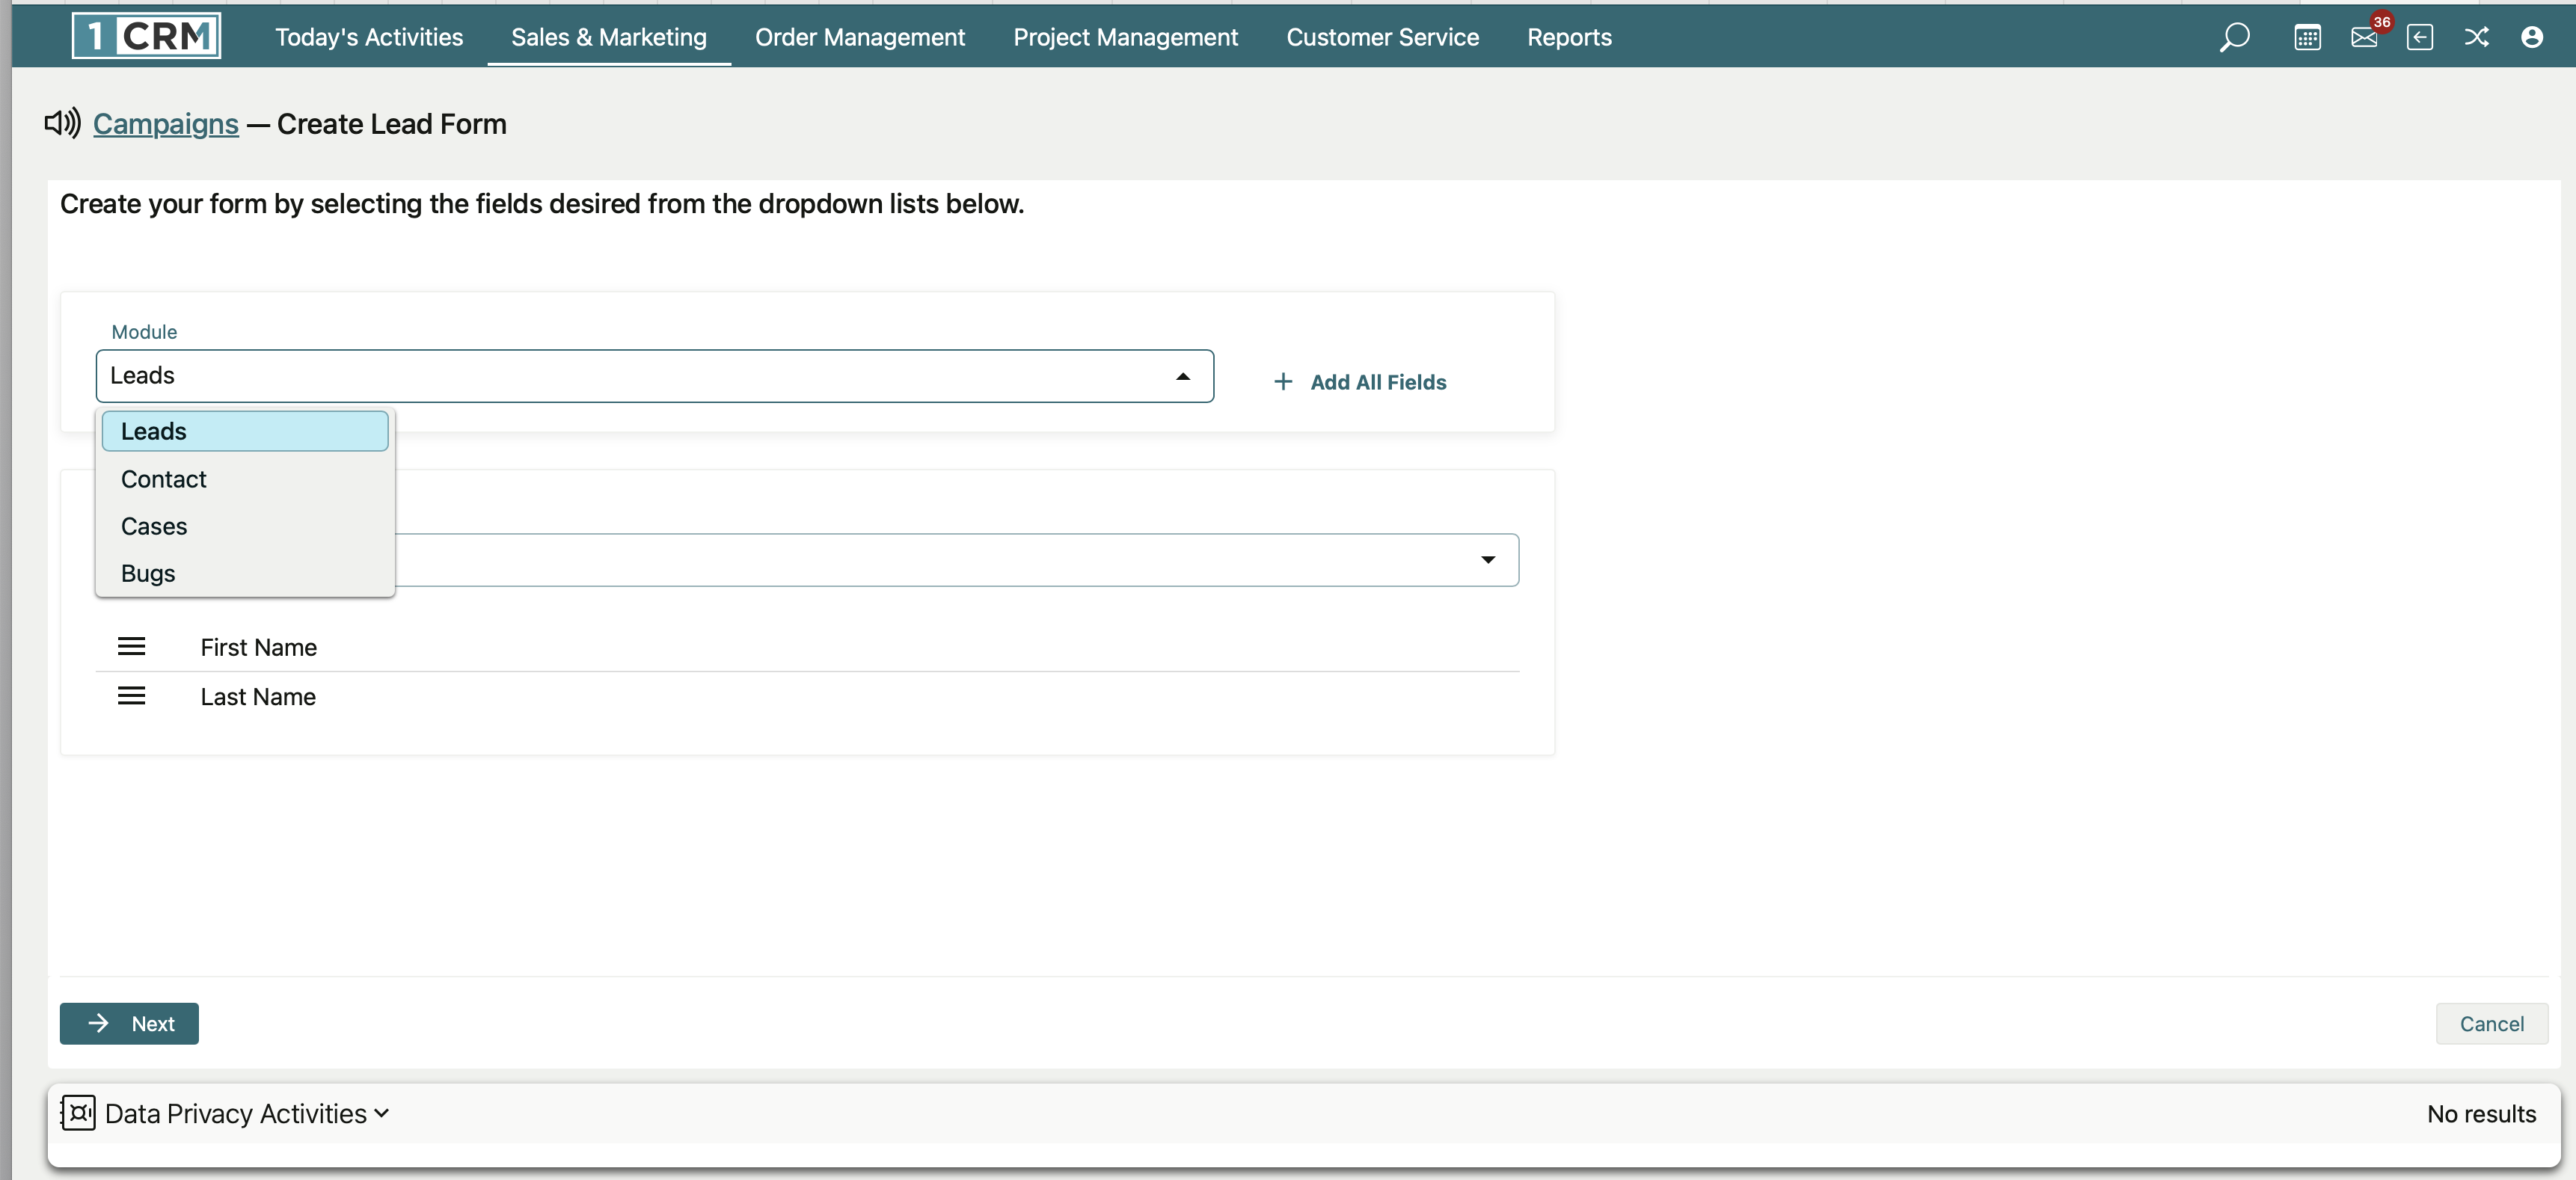2576x1180 pixels.
Task: Click the mail notification badge 36
Action: (x=2382, y=22)
